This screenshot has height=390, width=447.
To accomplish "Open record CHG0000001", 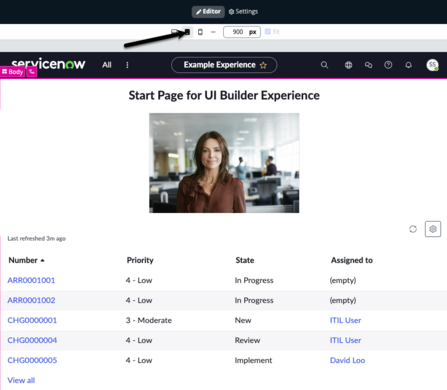I will (32, 320).
